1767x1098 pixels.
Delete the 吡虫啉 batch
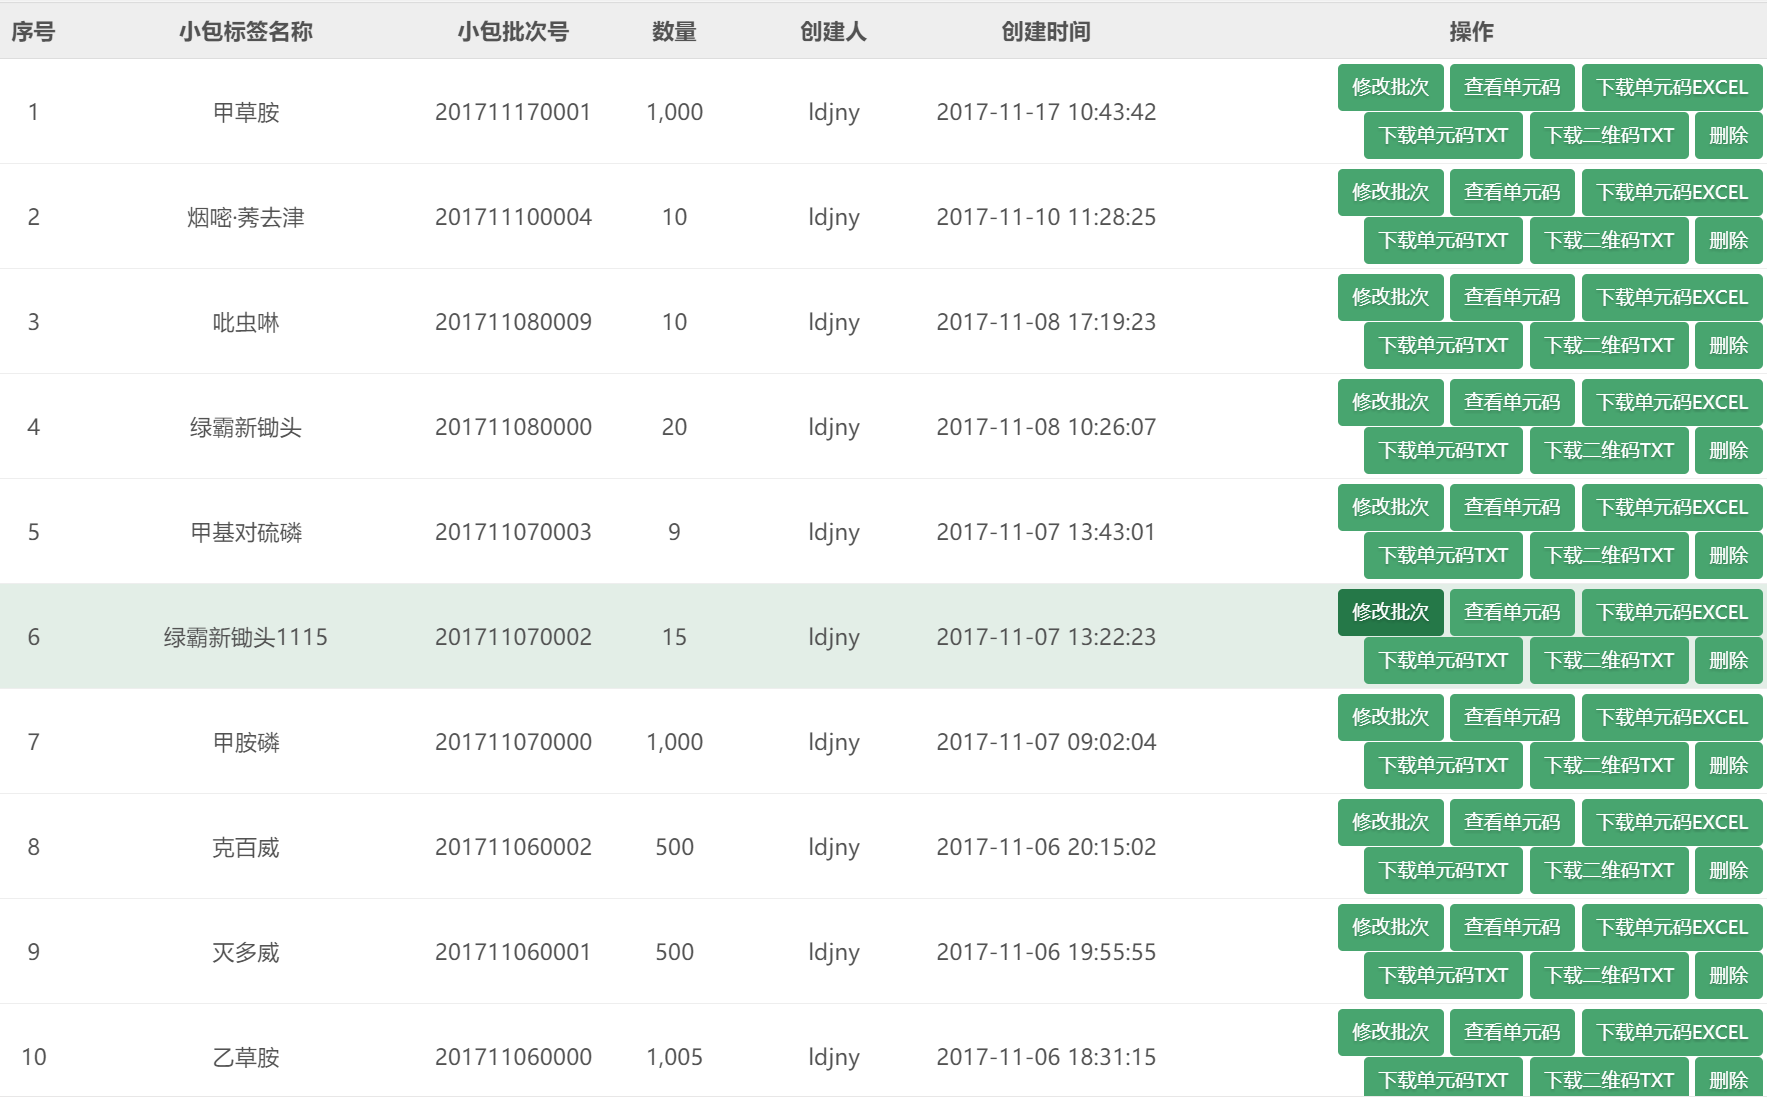1728,345
